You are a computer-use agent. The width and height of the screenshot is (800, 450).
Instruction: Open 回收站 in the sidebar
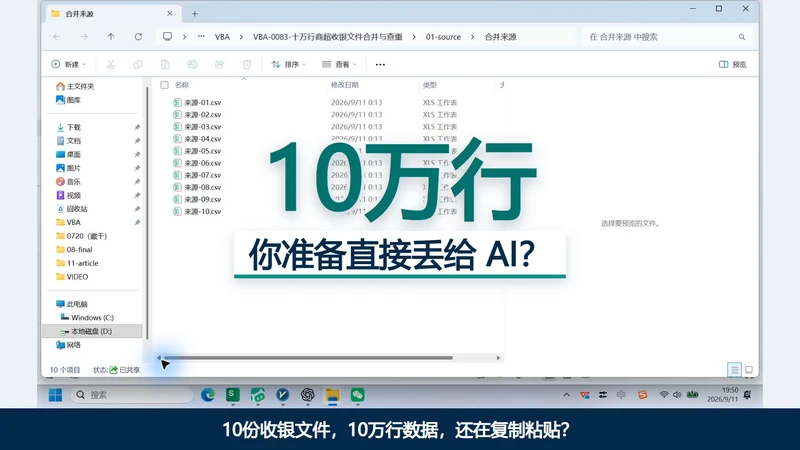[72, 209]
